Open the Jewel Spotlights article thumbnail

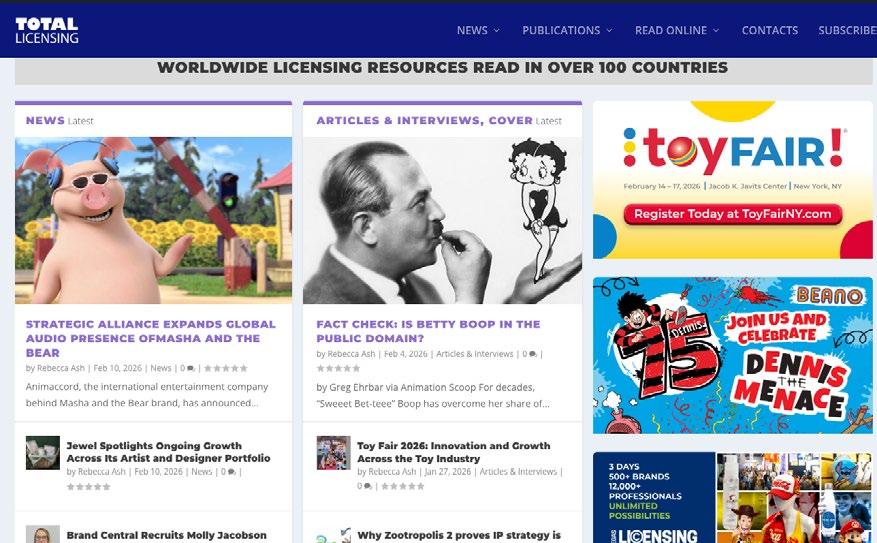pos(43,452)
